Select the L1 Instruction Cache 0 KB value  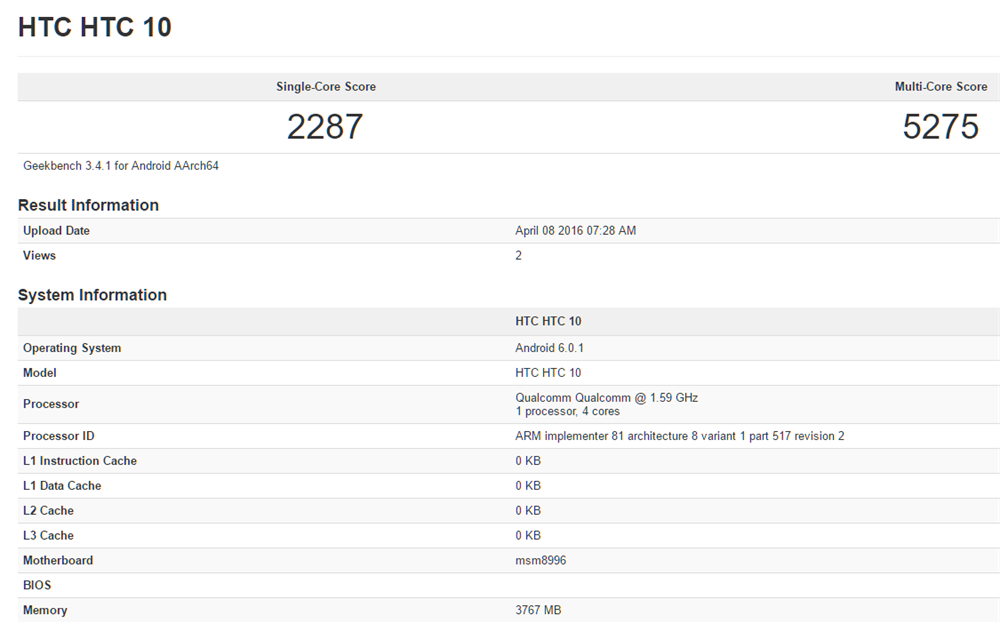pyautogui.click(x=528, y=461)
